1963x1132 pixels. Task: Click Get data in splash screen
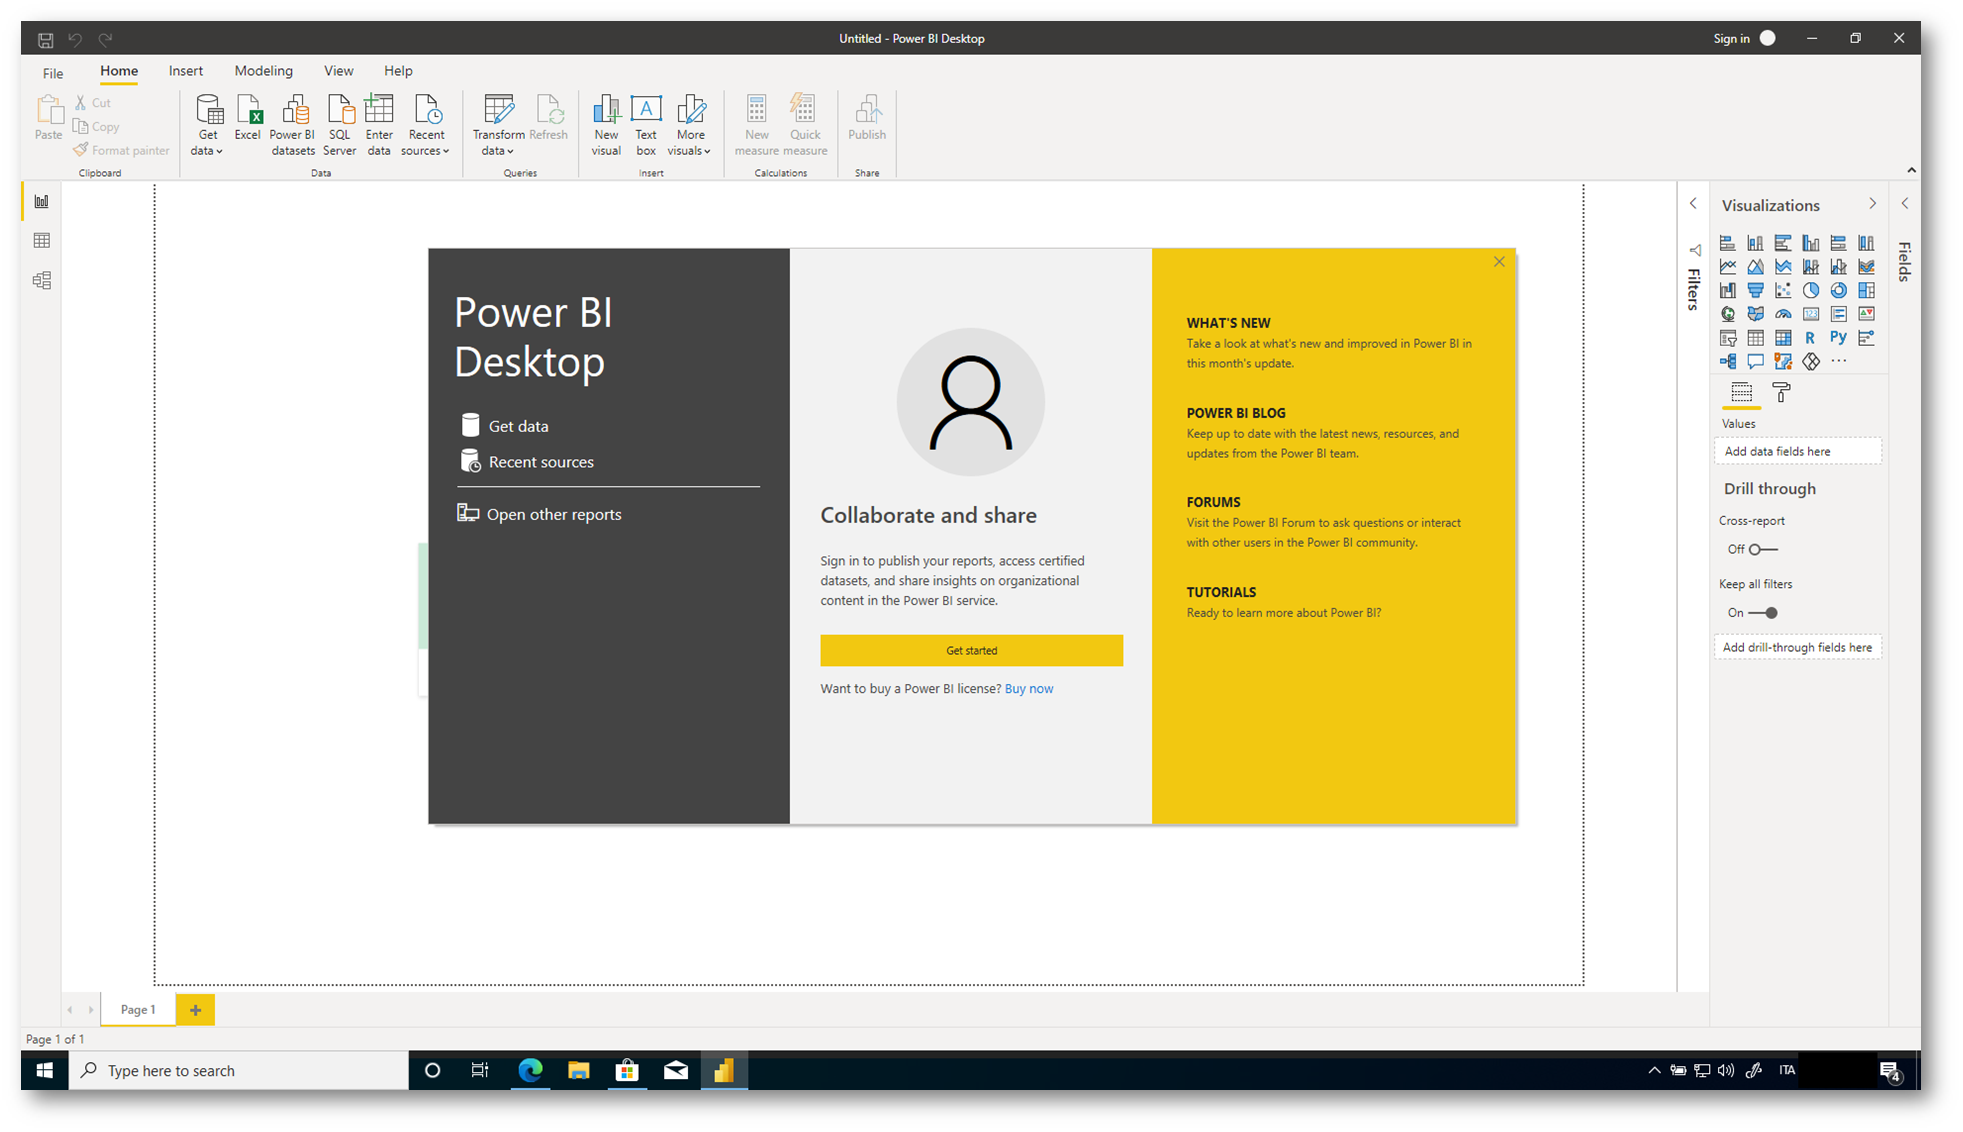point(506,426)
